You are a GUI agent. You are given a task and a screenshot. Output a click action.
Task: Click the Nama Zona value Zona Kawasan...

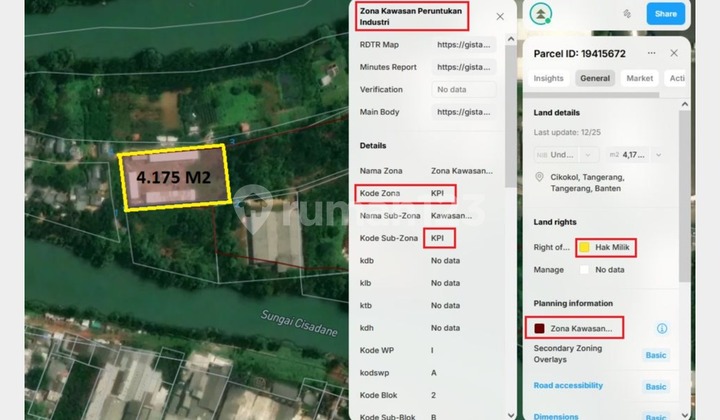tap(461, 171)
